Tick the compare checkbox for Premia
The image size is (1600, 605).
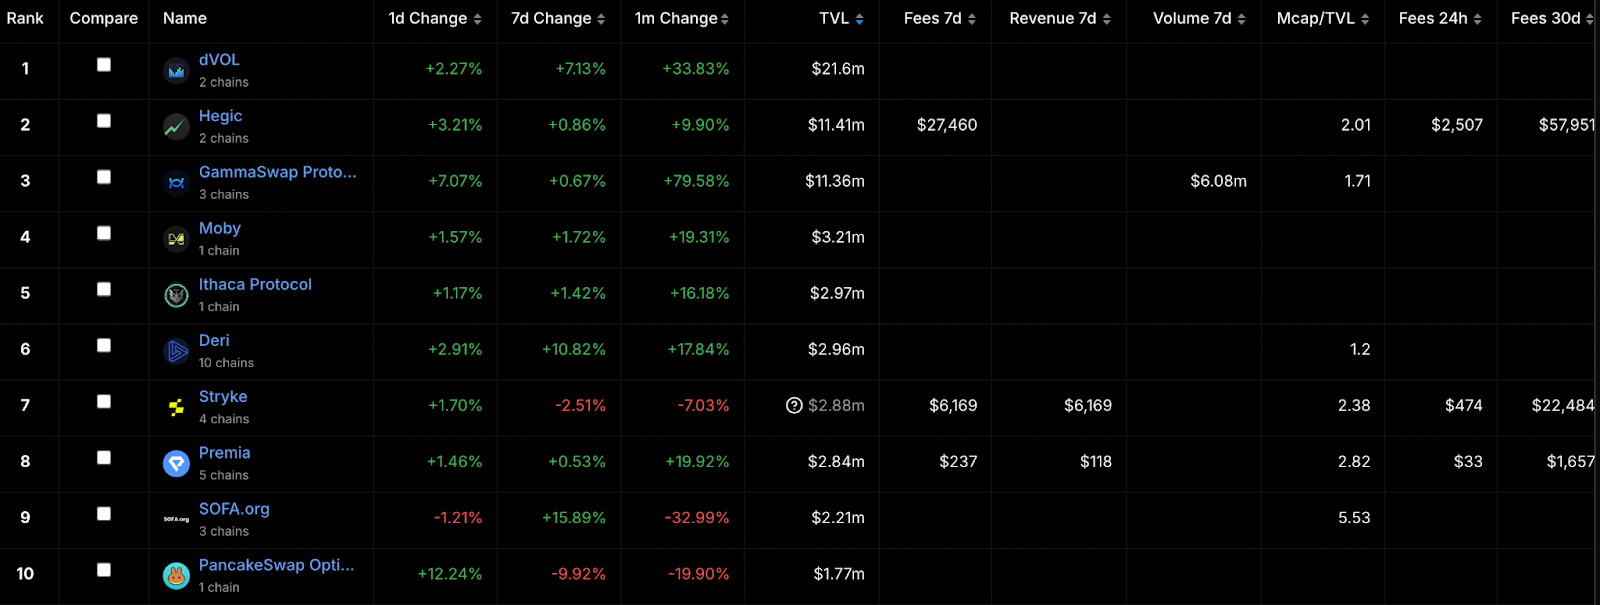[104, 458]
